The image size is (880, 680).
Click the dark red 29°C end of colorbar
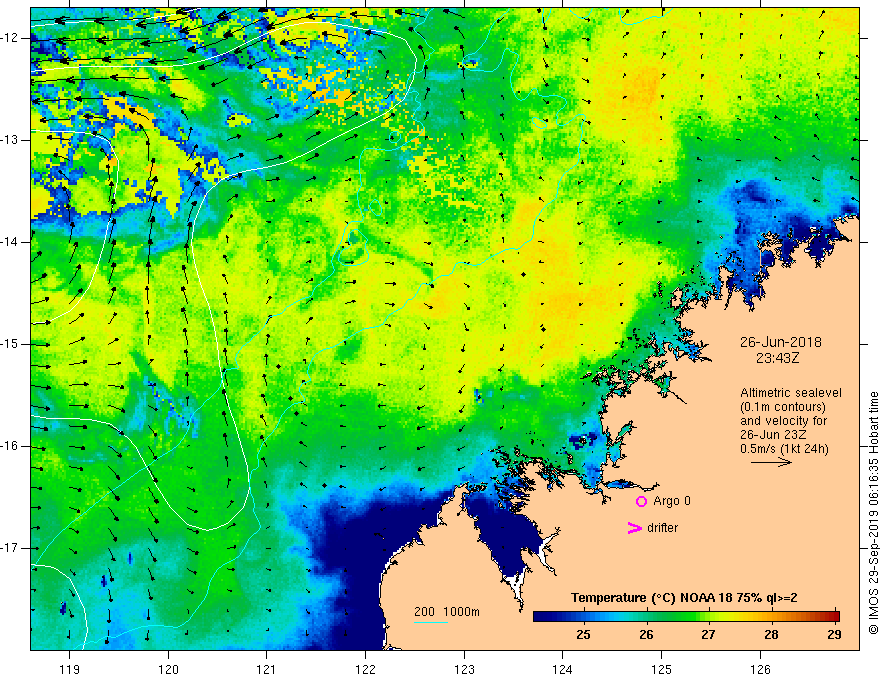(x=834, y=617)
